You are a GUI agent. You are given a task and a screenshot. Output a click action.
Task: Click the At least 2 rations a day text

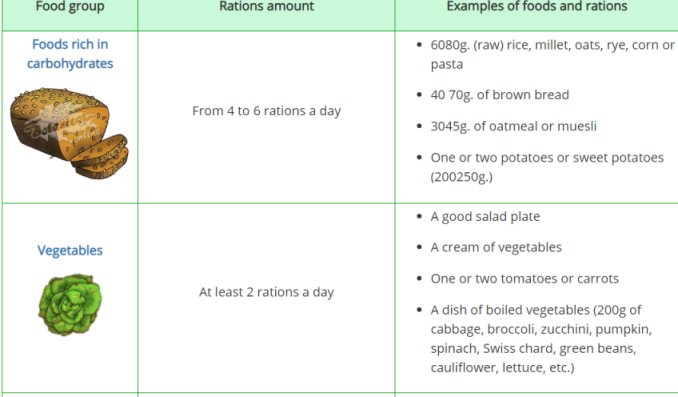[x=266, y=292]
